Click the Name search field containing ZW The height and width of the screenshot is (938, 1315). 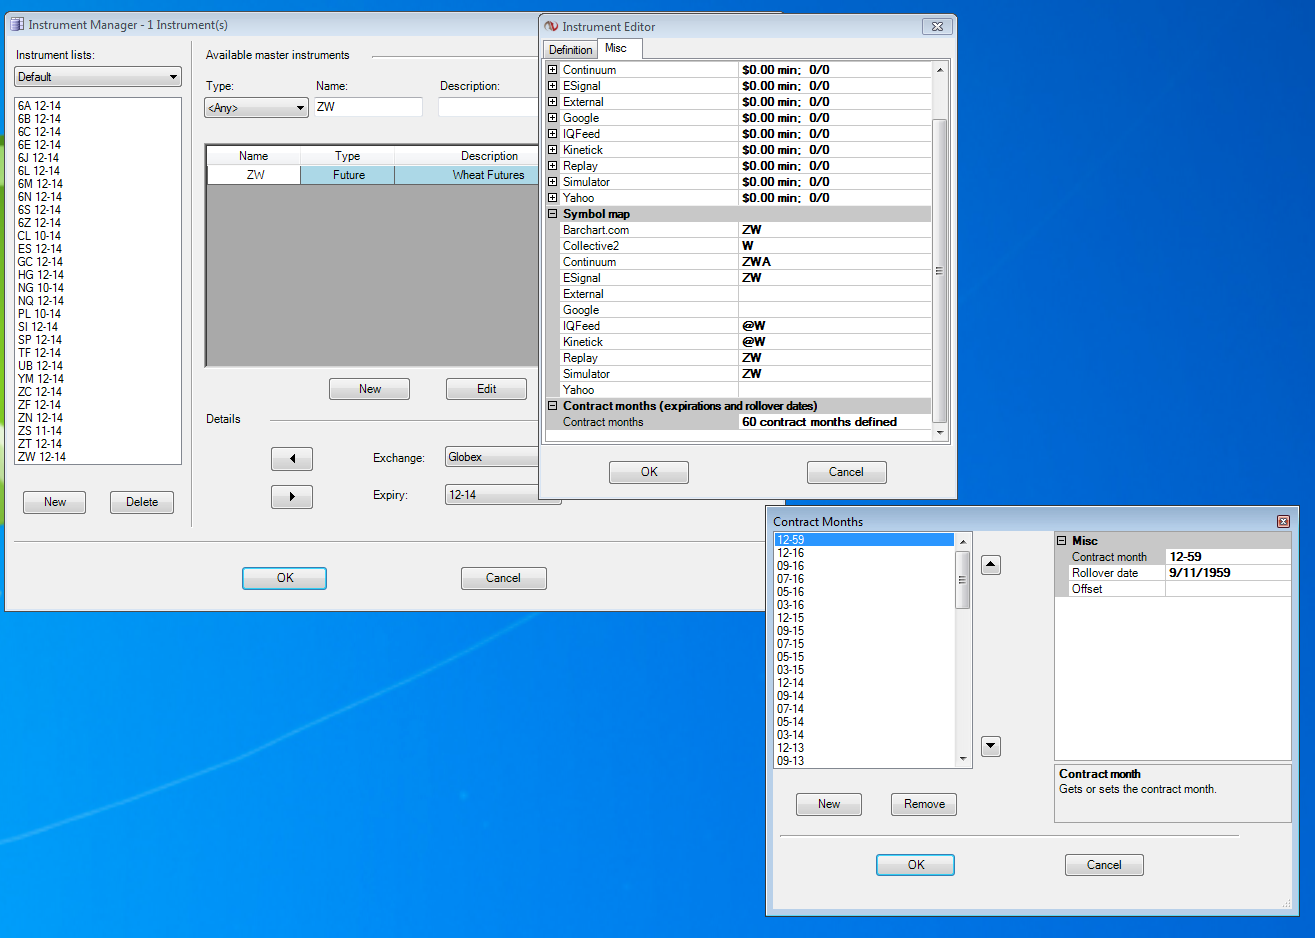tap(368, 107)
